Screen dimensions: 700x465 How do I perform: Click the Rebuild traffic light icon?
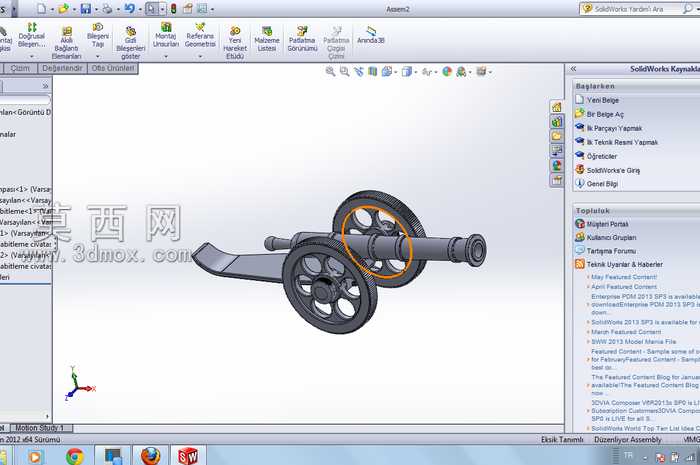click(x=174, y=8)
